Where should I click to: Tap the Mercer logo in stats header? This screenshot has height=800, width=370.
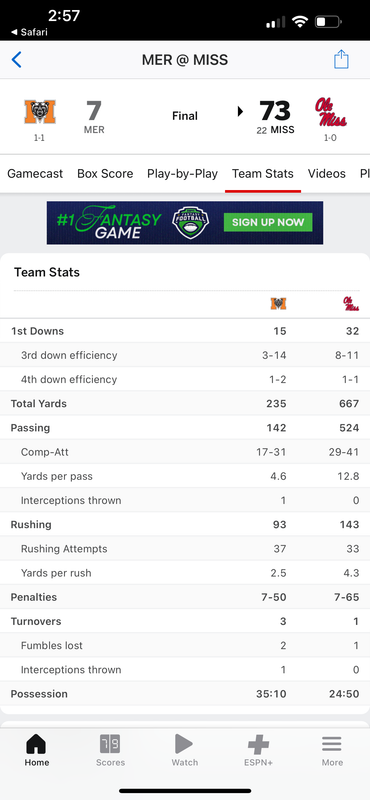coord(278,304)
